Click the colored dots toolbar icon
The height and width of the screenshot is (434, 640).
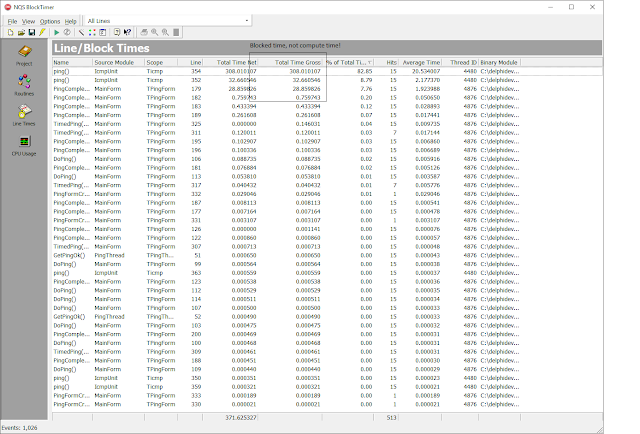click(92, 32)
